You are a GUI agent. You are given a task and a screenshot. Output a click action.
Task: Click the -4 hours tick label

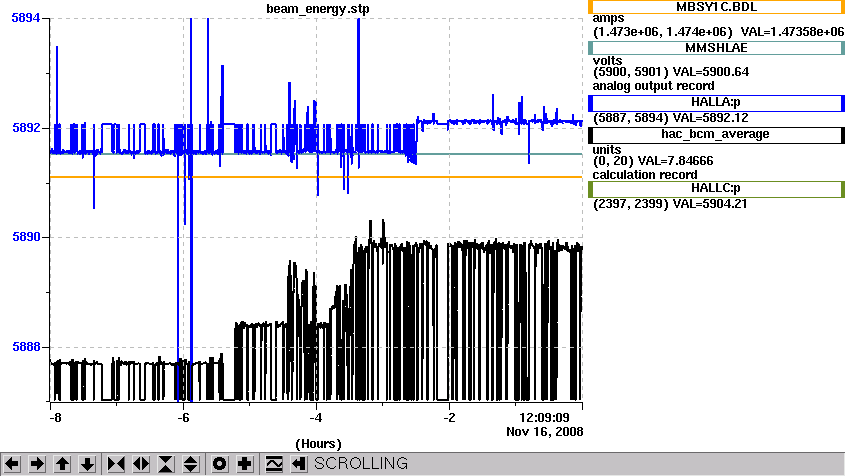(316, 418)
